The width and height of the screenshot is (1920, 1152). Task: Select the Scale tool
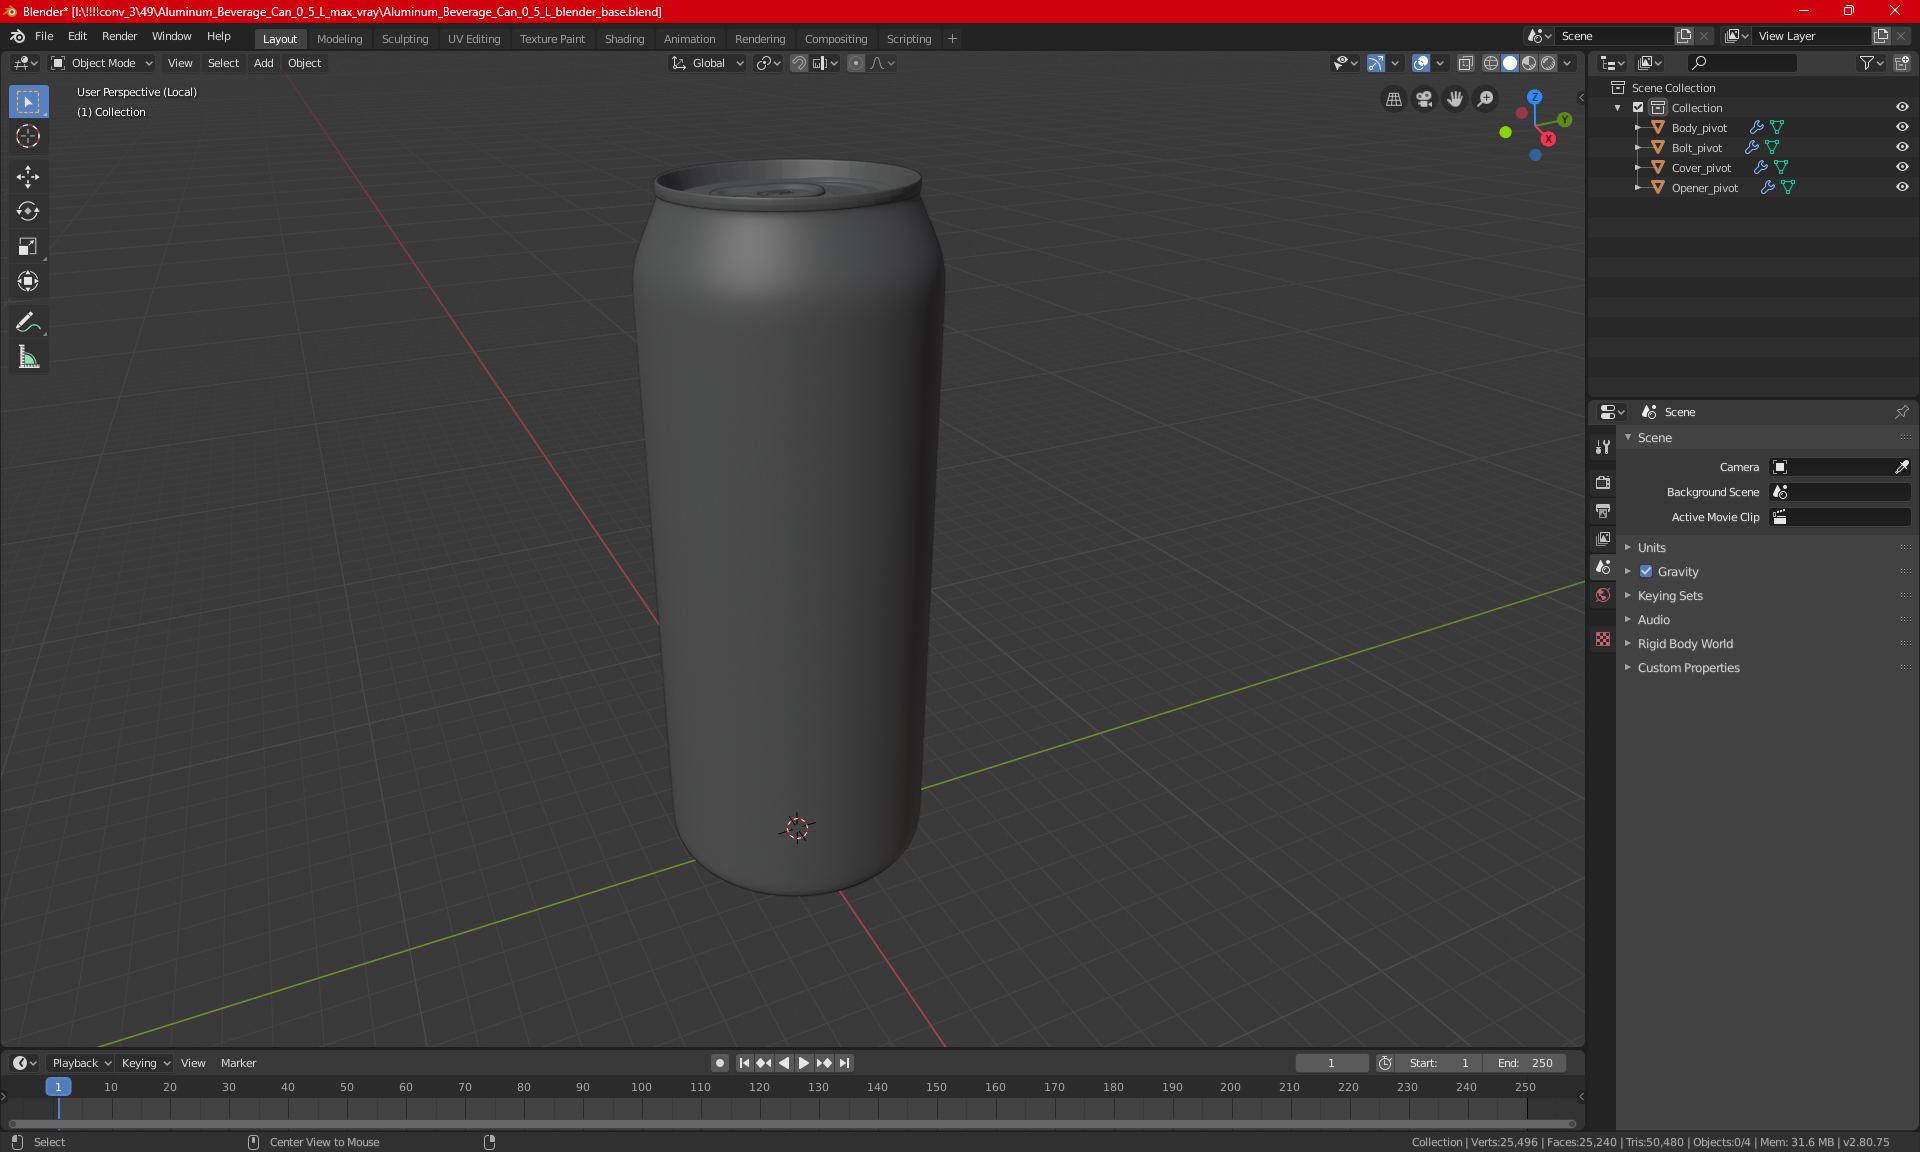click(x=28, y=246)
